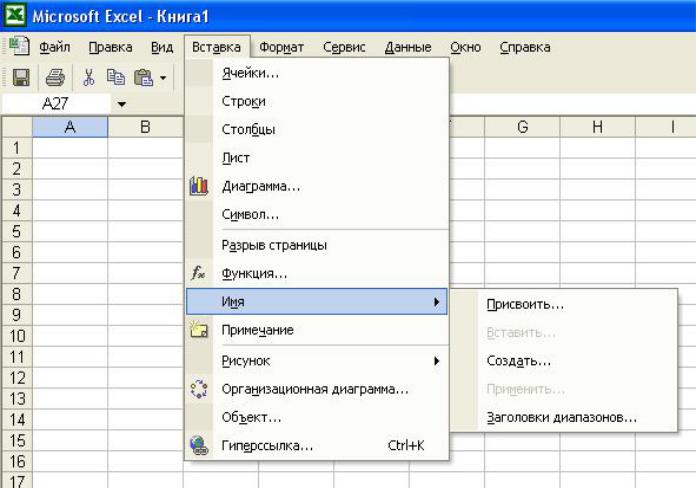Expand the Name Box dropdown arrow

point(121,104)
